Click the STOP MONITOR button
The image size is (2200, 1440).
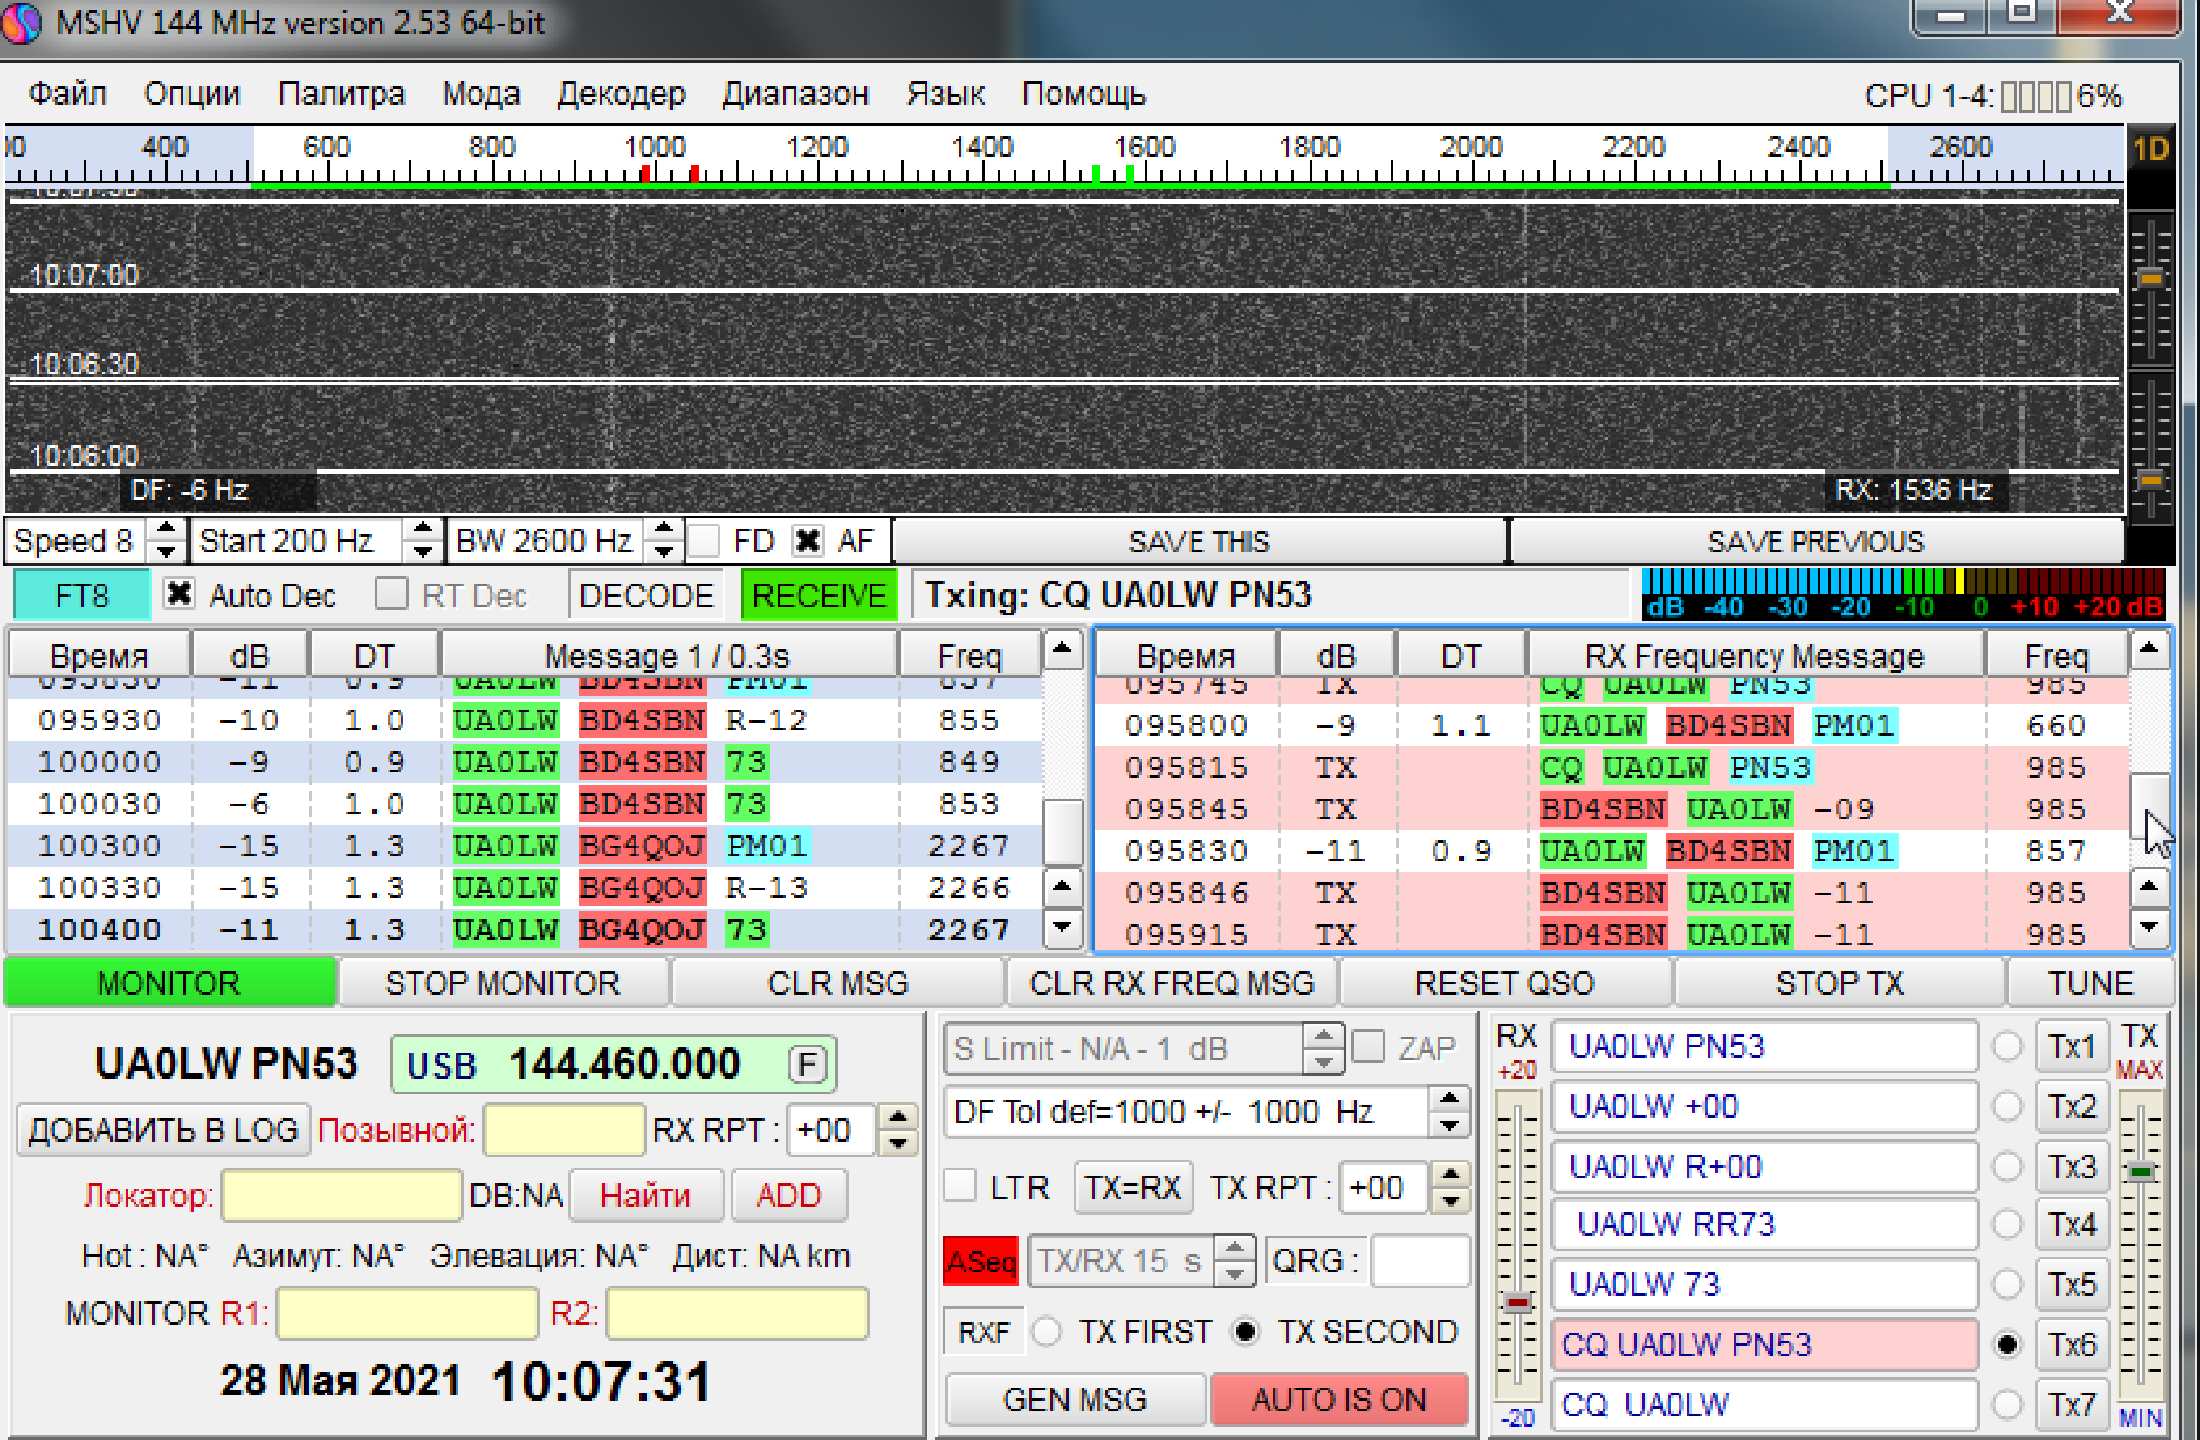tap(503, 983)
